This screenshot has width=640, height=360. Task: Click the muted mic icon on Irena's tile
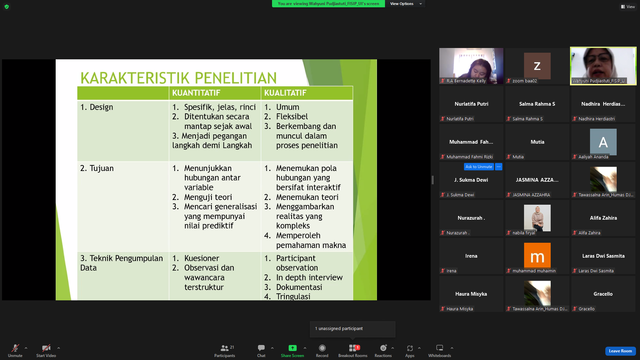coord(442,271)
